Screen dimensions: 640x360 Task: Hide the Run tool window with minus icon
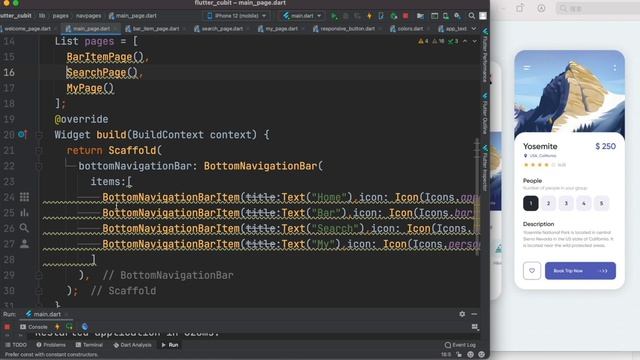pyautogui.click(x=474, y=314)
